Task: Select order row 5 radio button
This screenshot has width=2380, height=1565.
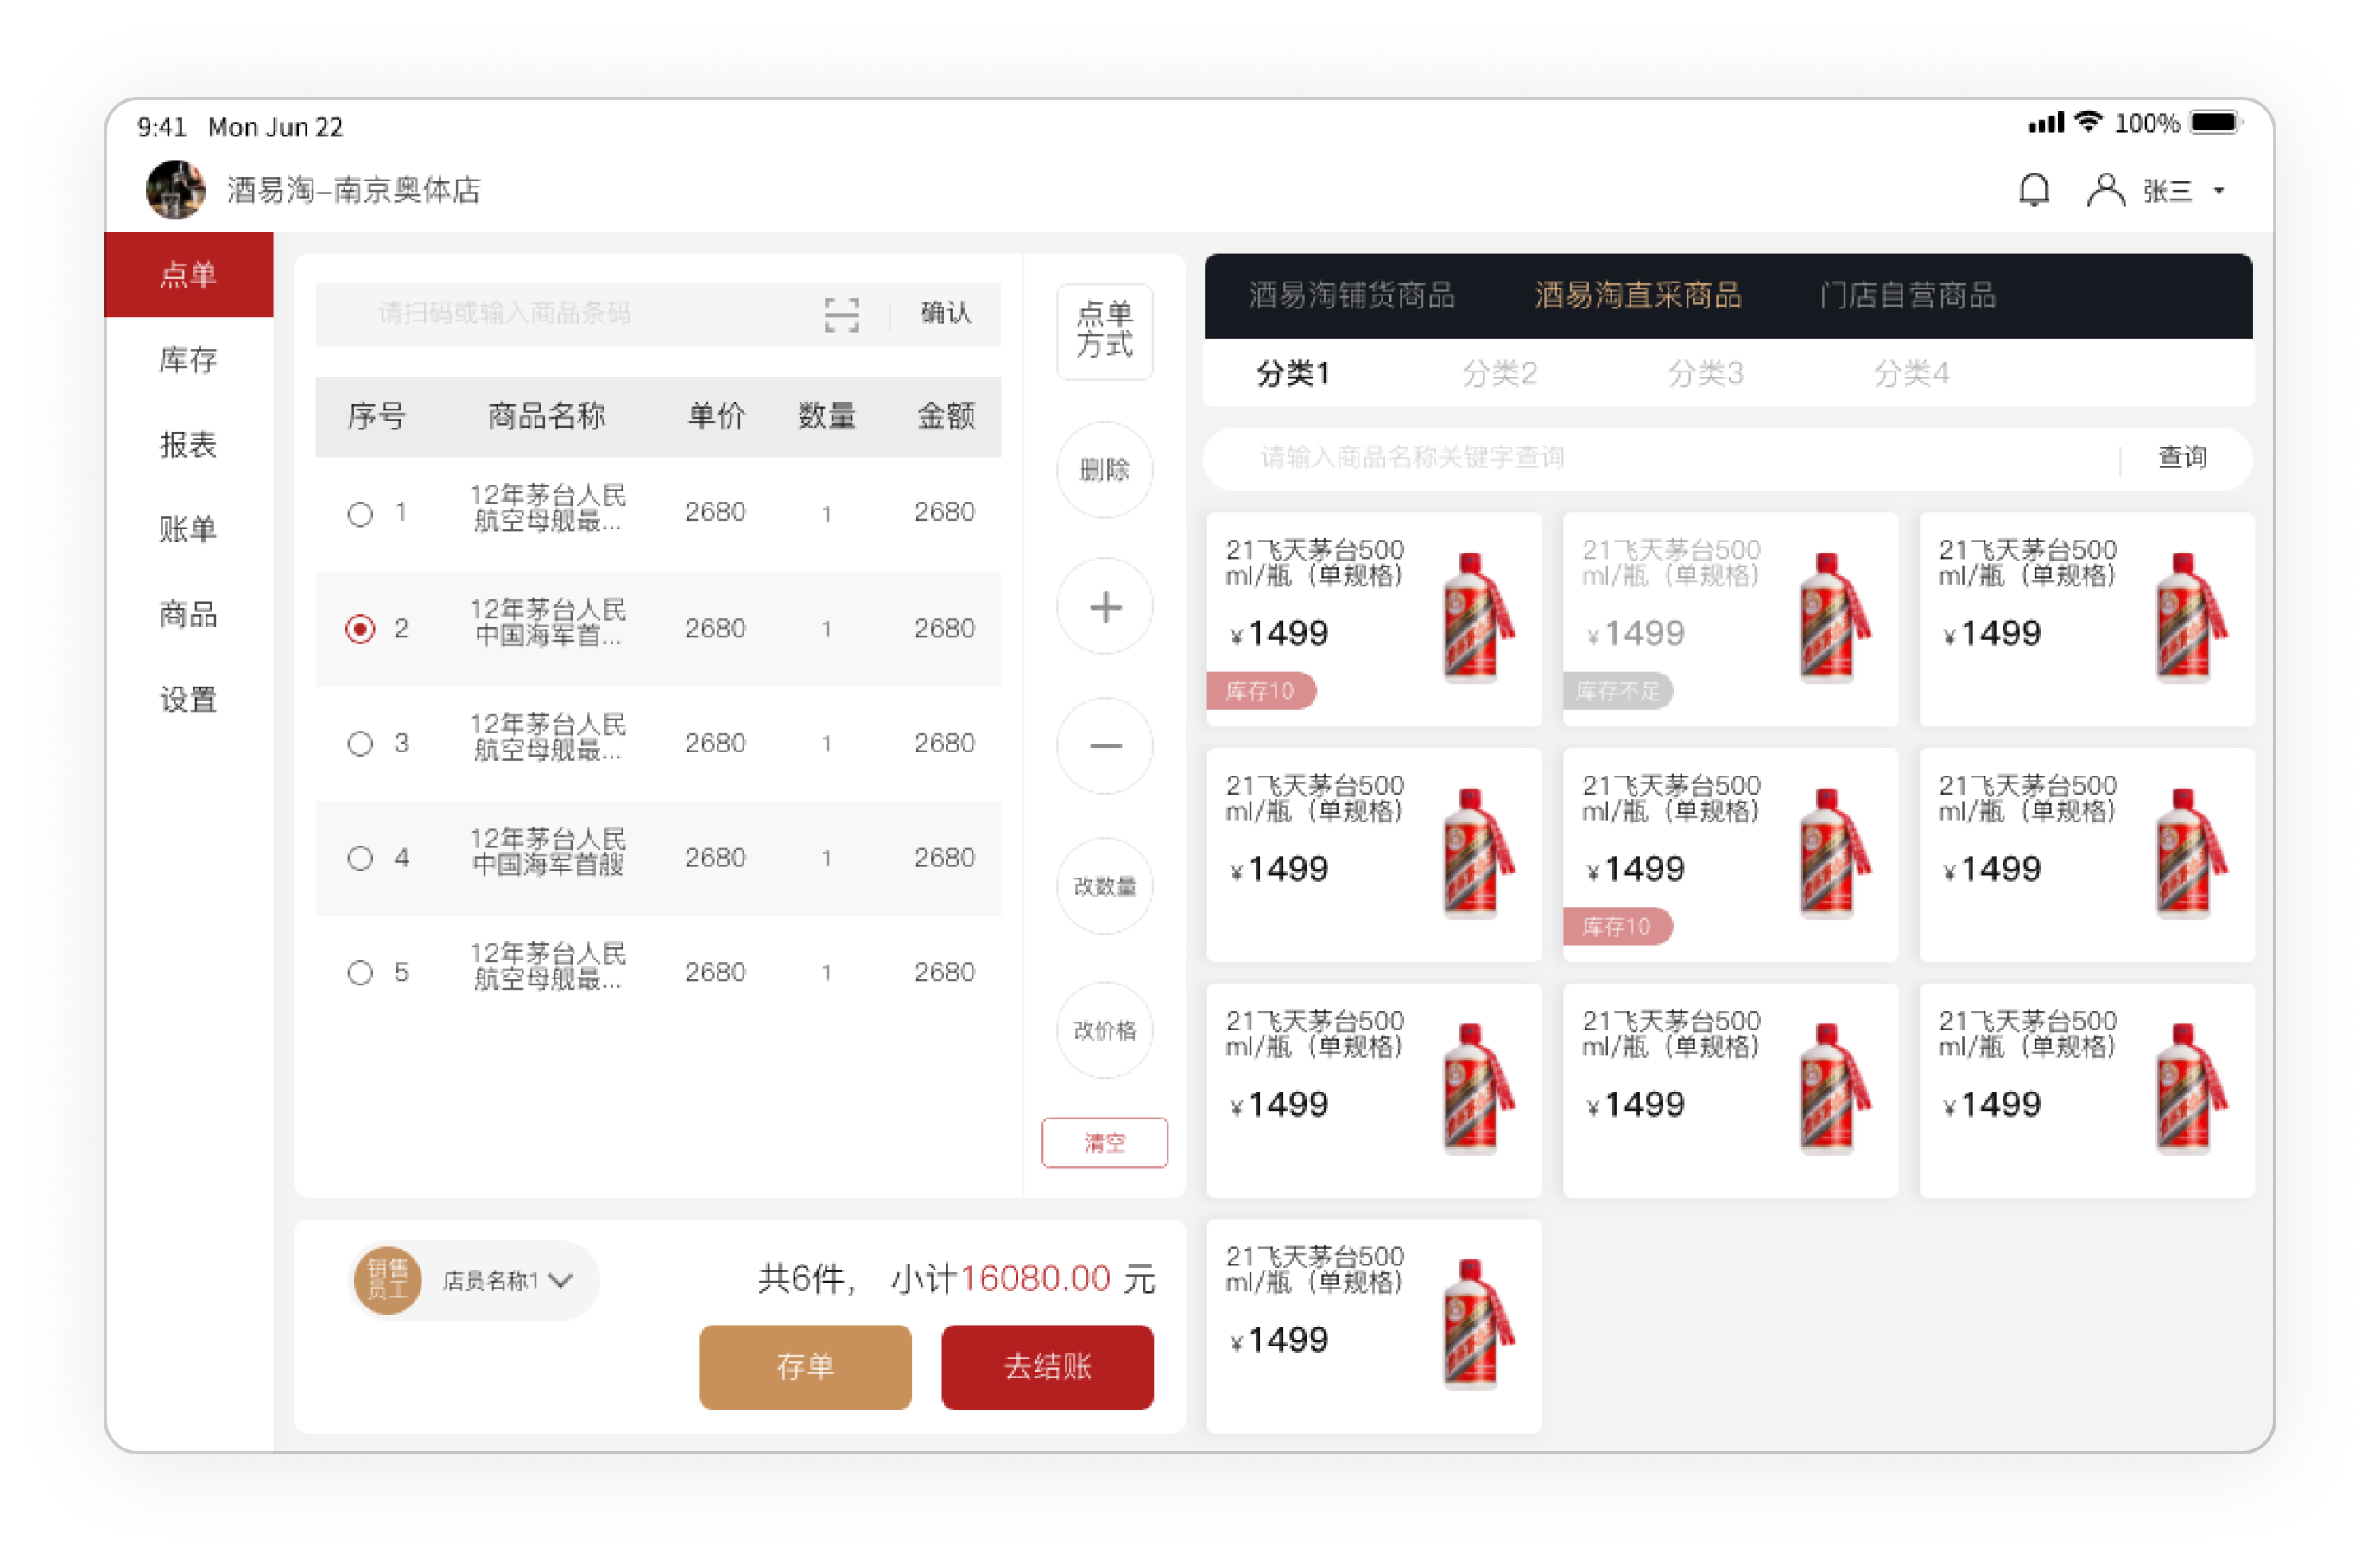Action: click(x=360, y=973)
